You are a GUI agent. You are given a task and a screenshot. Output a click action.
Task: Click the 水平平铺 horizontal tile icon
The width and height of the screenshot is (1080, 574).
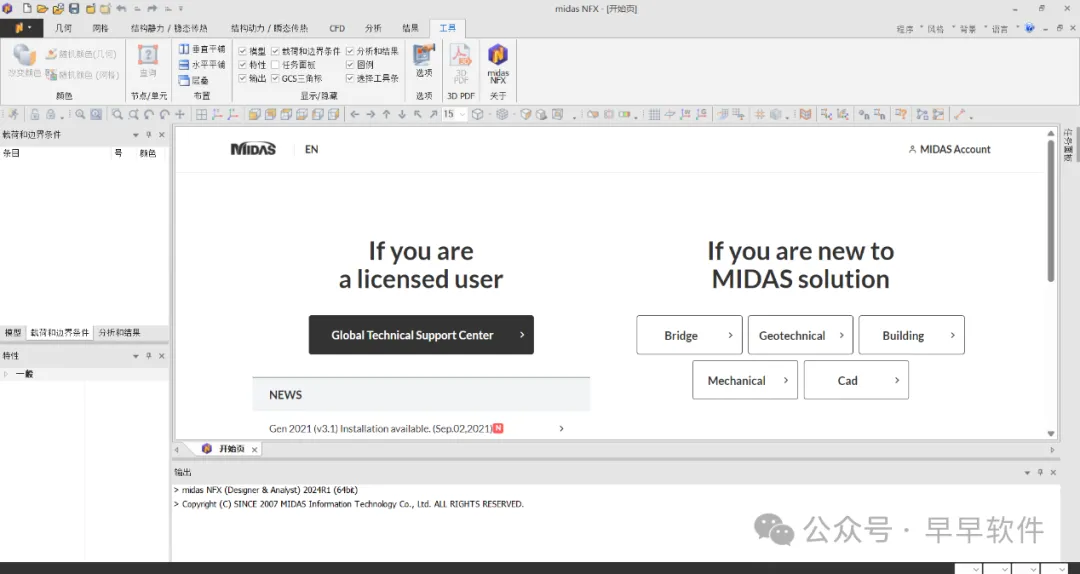click(184, 64)
